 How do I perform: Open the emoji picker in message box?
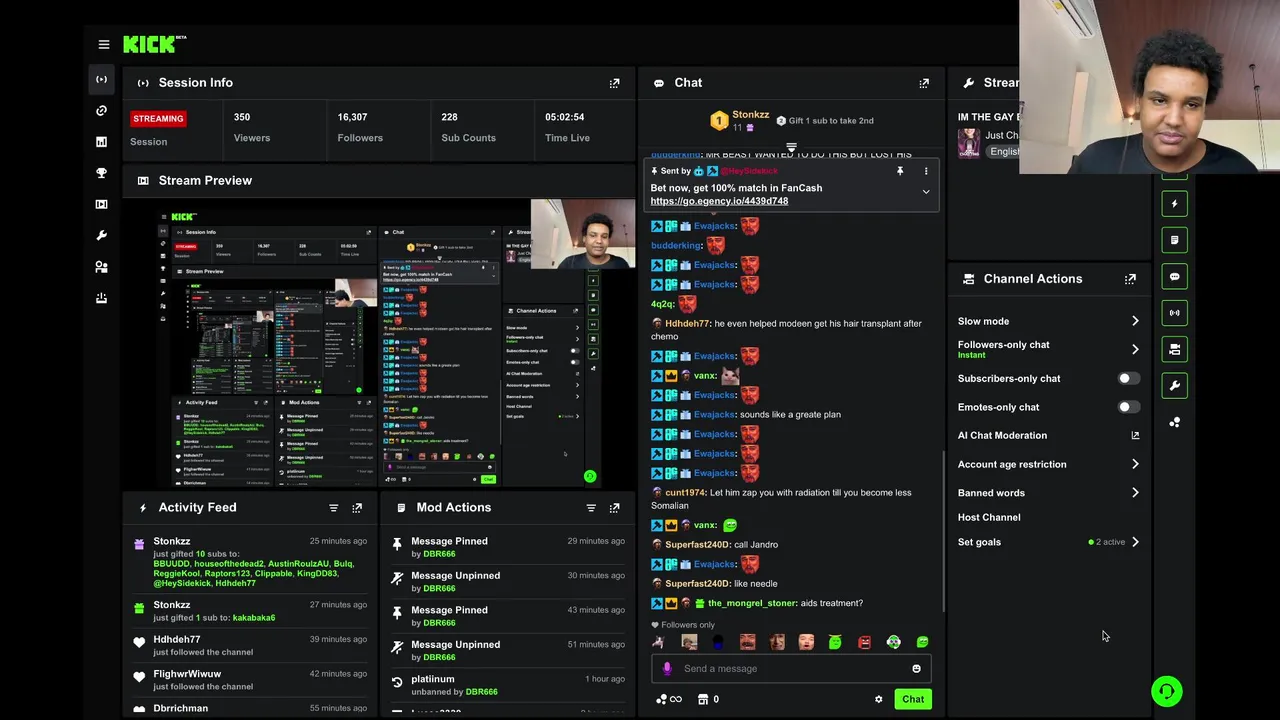point(916,669)
